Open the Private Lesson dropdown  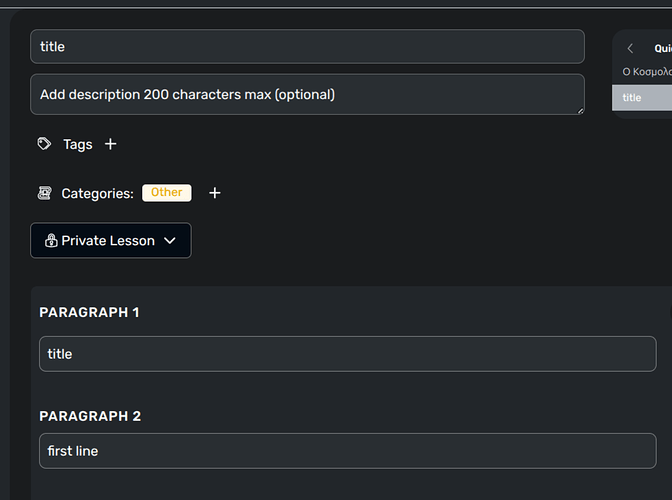tap(111, 240)
